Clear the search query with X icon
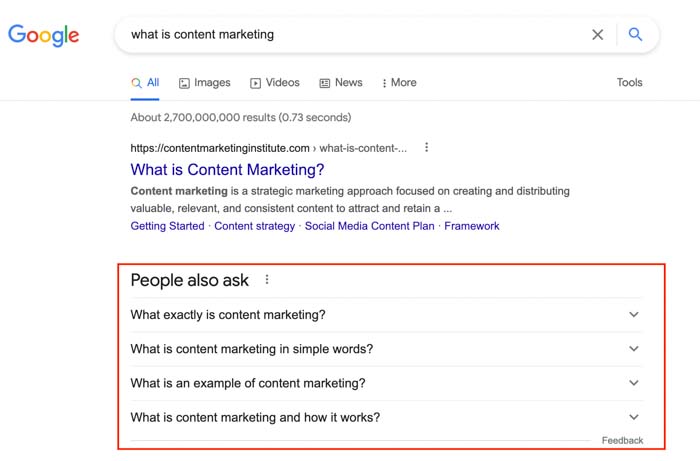Screen dimensions: 700x461 (x=597, y=34)
